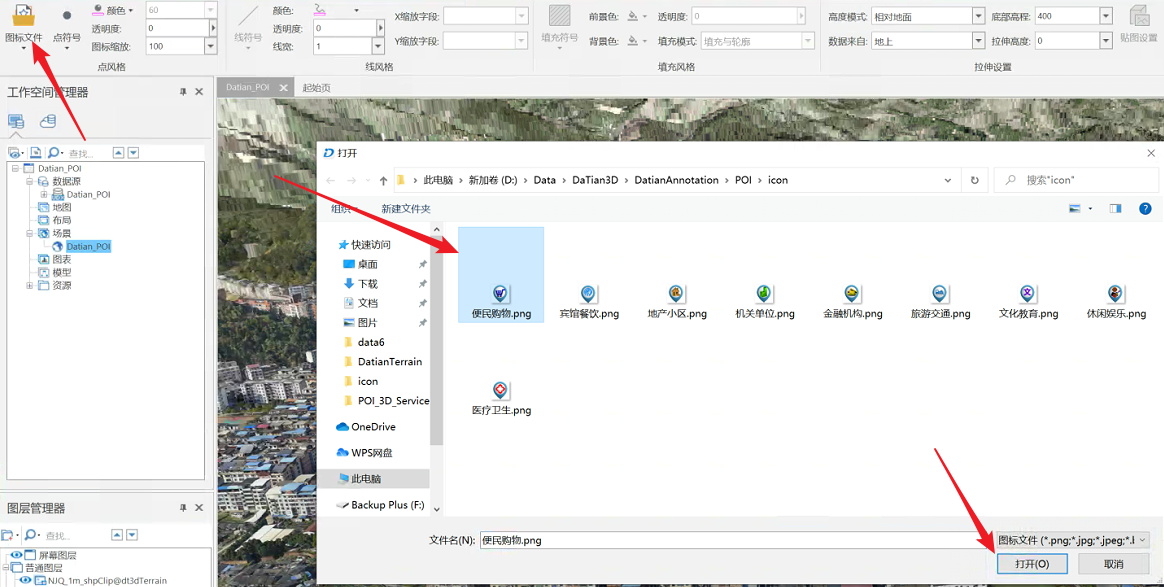Click the 取消 button
1164x587 pixels.
[x=1113, y=564]
